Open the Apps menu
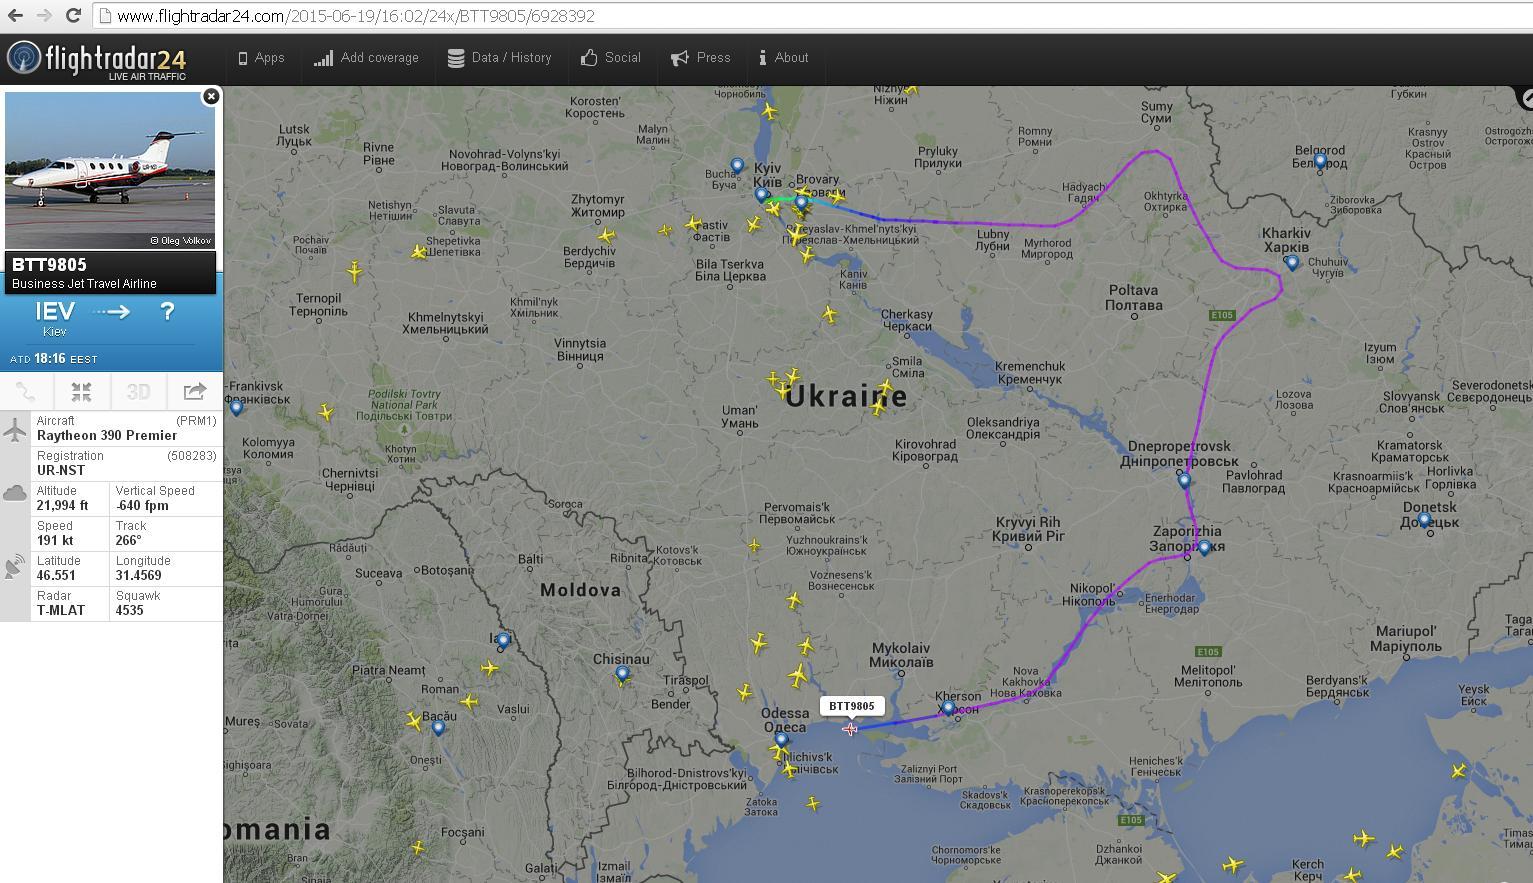The image size is (1533, 883). point(261,58)
